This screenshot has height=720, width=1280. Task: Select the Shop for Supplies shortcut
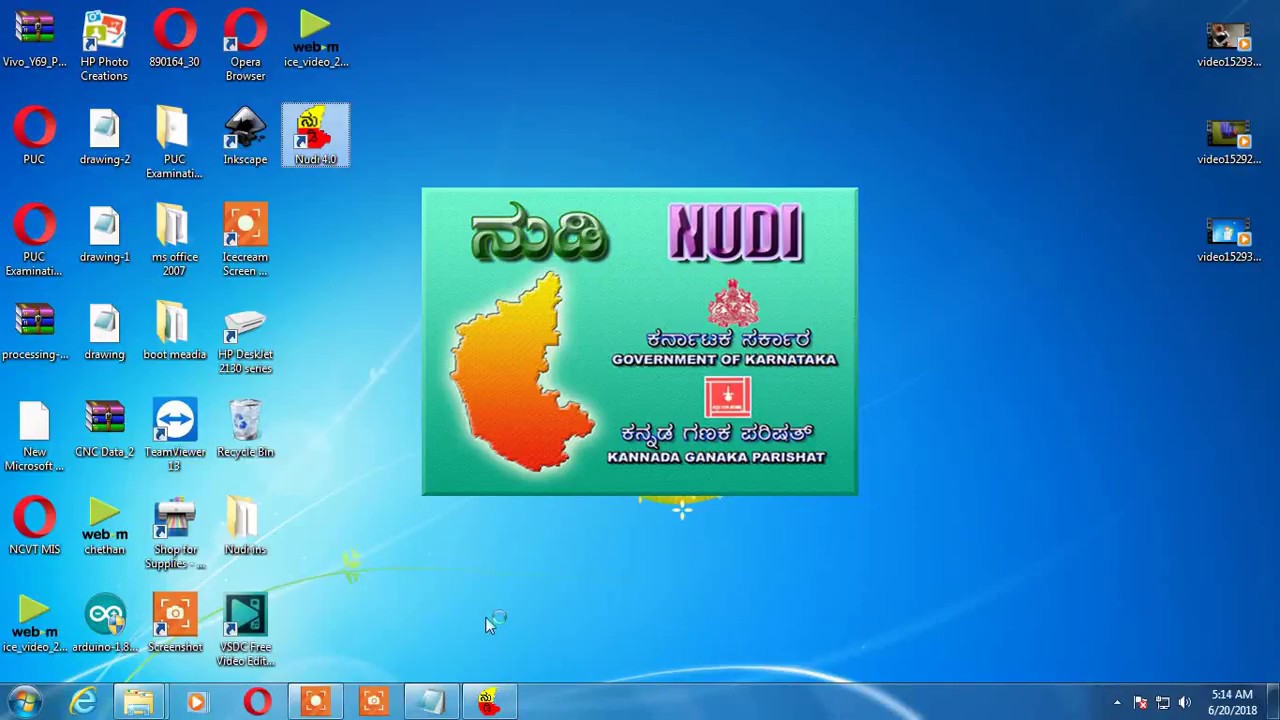(175, 533)
